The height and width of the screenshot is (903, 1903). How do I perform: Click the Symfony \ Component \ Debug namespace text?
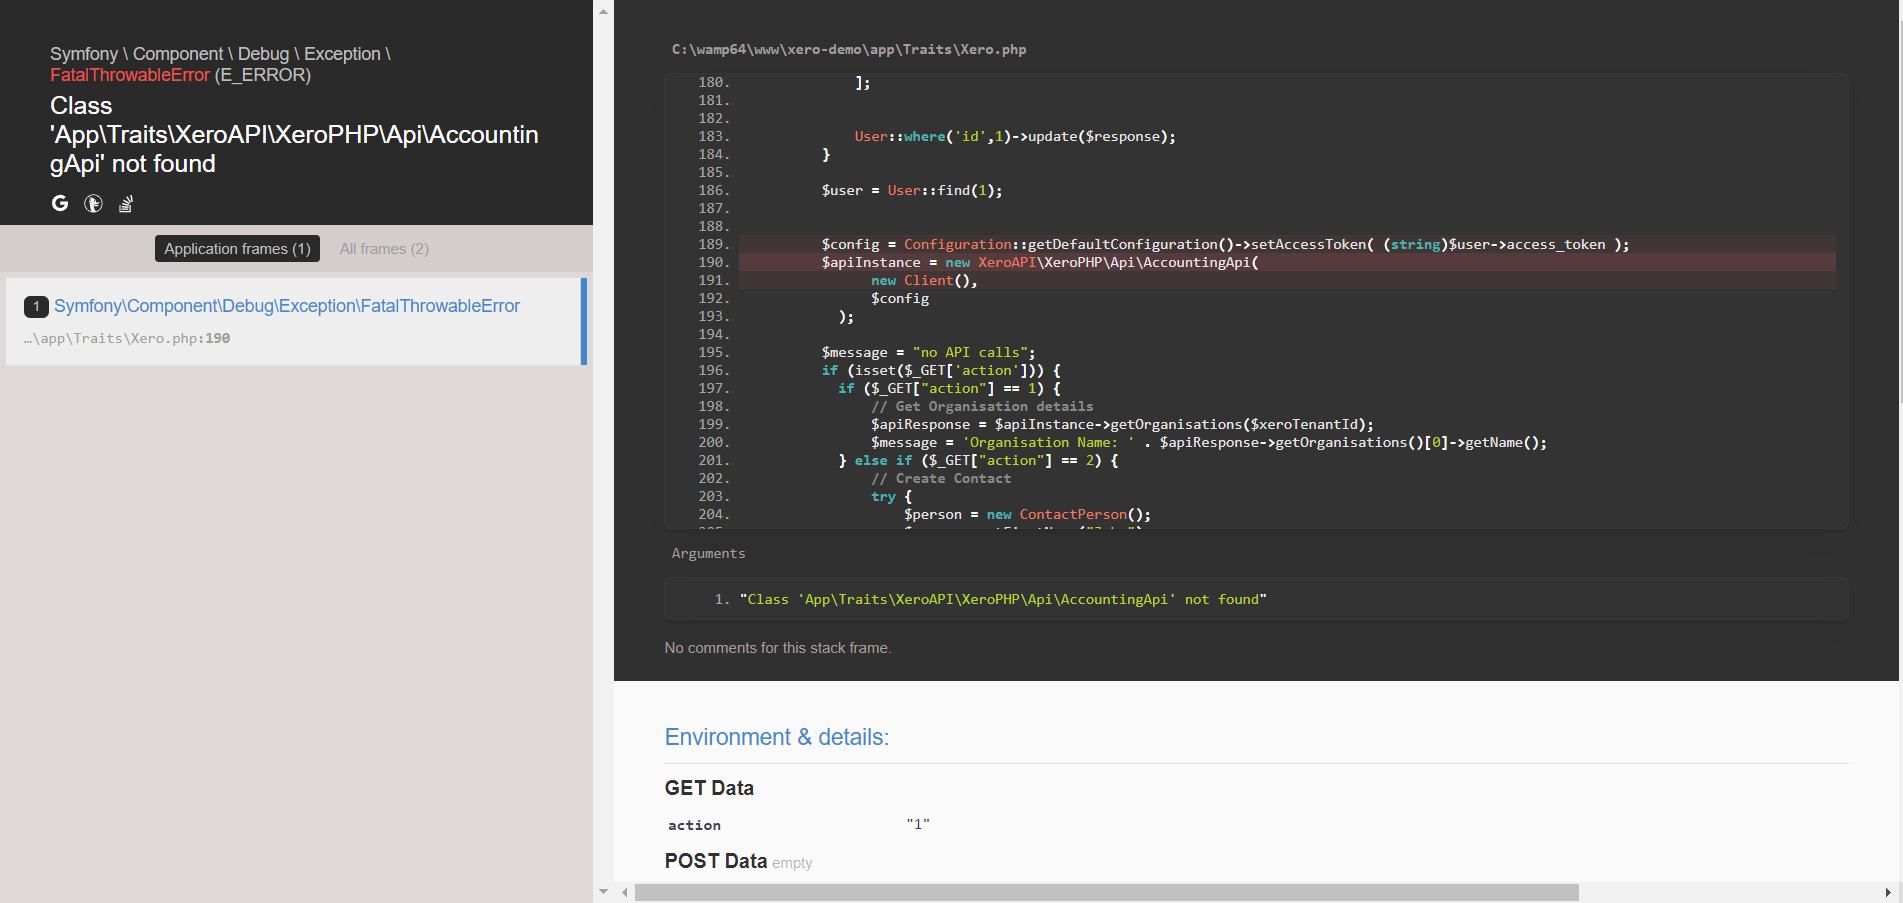(x=220, y=54)
